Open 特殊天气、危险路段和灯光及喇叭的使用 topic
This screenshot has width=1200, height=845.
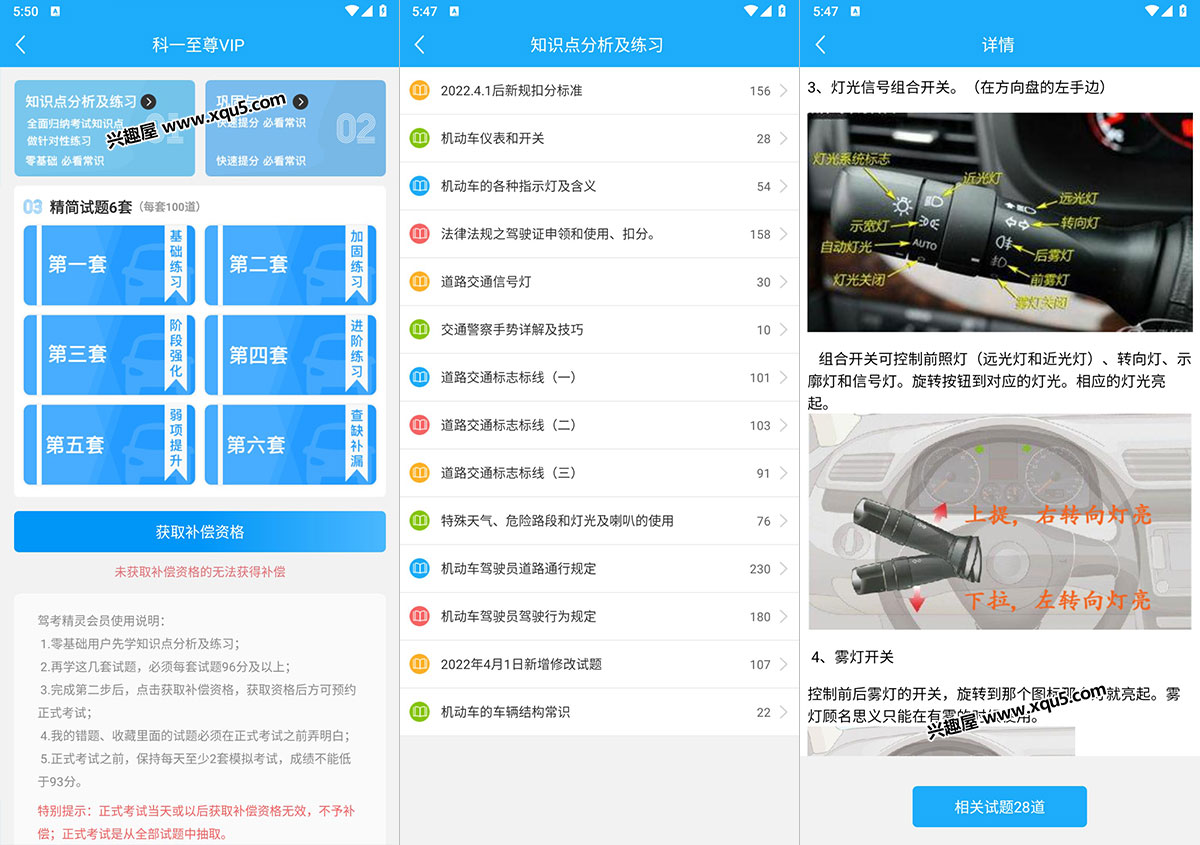click(x=599, y=521)
